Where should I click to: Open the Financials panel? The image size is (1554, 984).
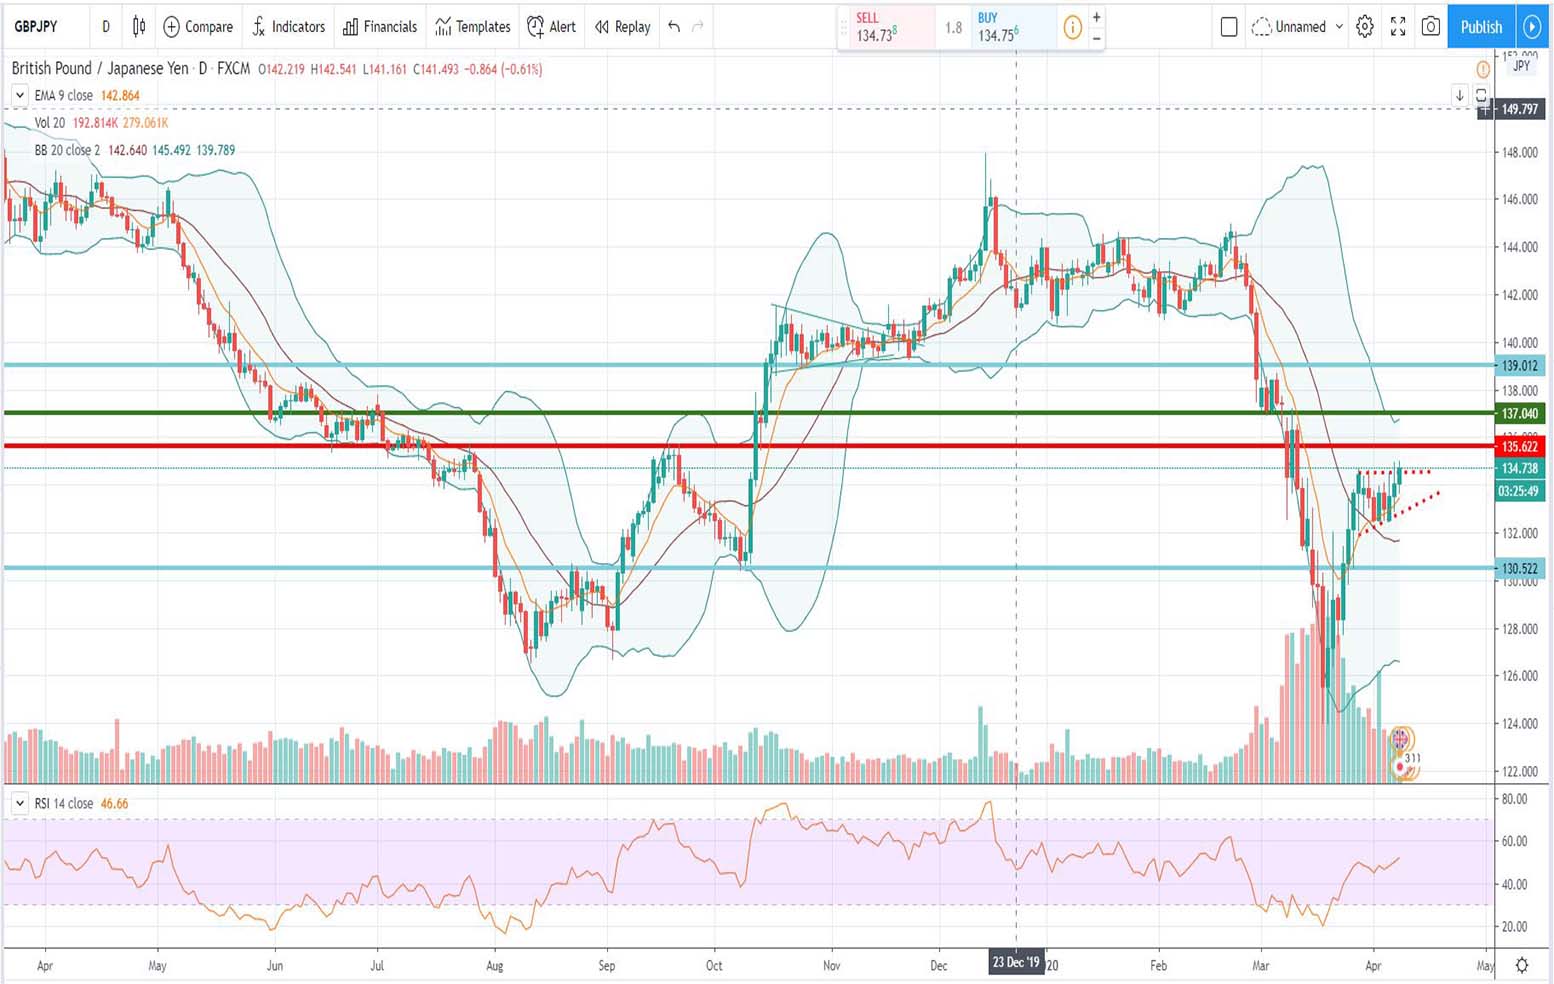(x=380, y=27)
